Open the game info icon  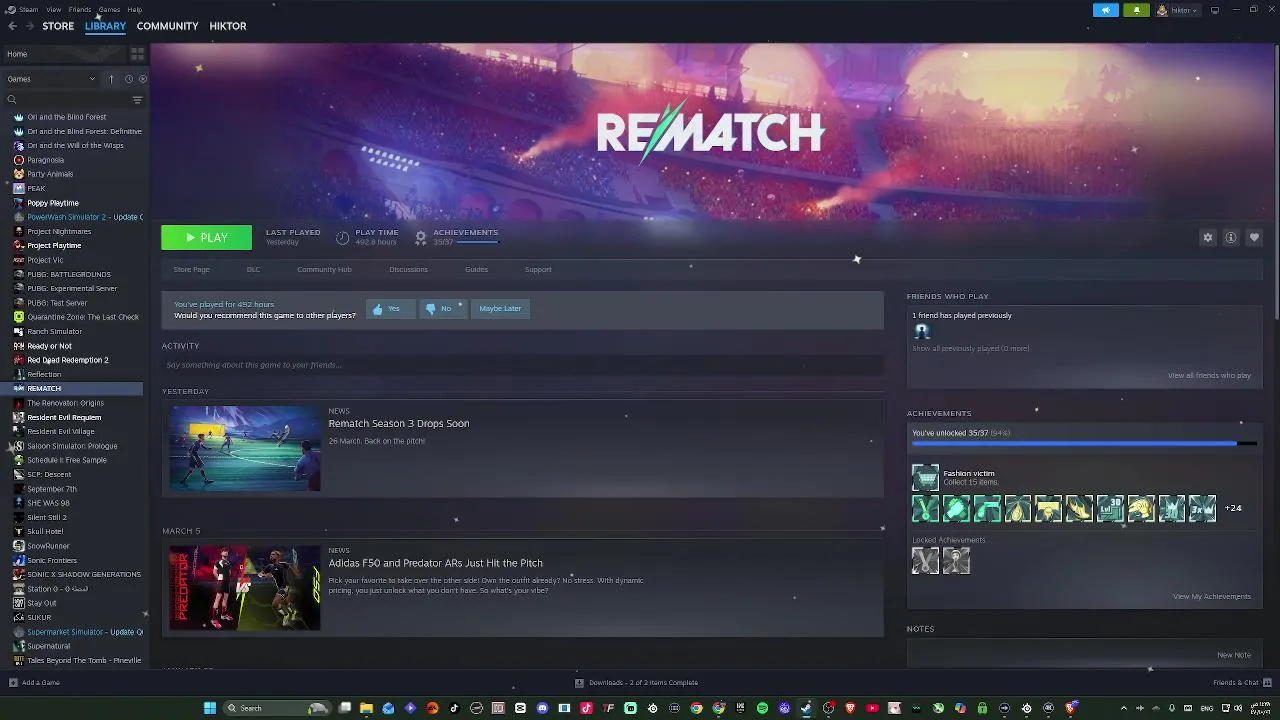(1231, 237)
